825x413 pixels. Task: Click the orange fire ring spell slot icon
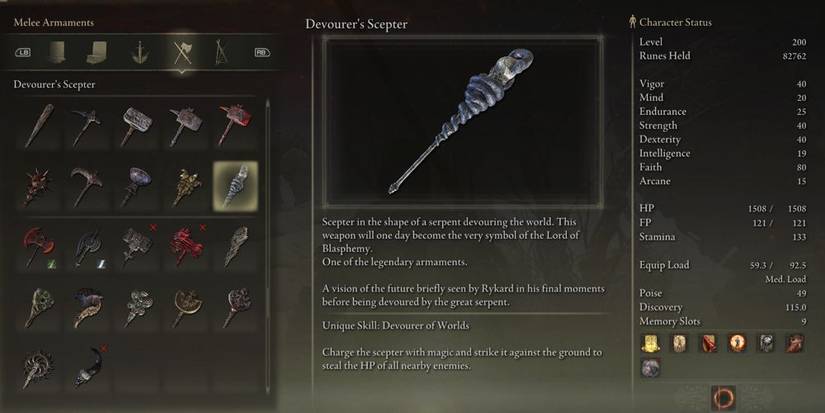(737, 344)
